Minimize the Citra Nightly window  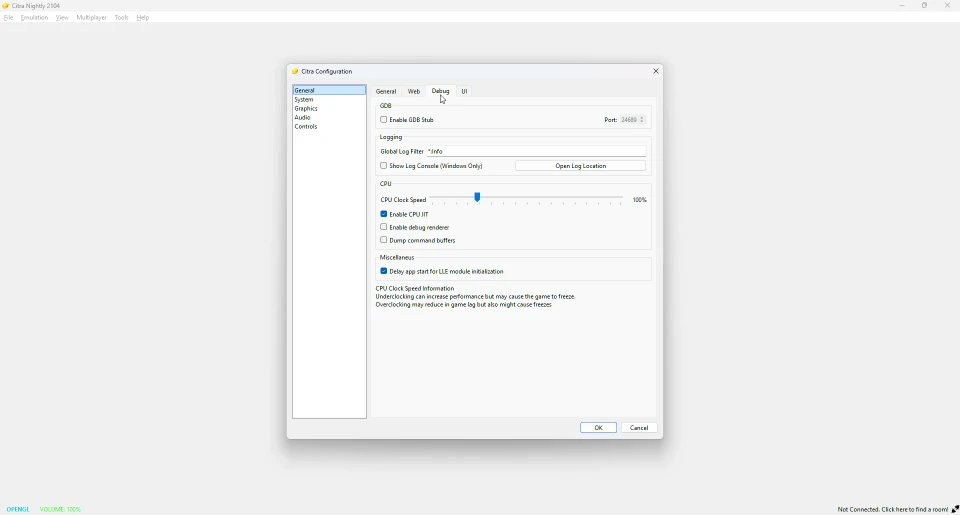click(x=902, y=6)
